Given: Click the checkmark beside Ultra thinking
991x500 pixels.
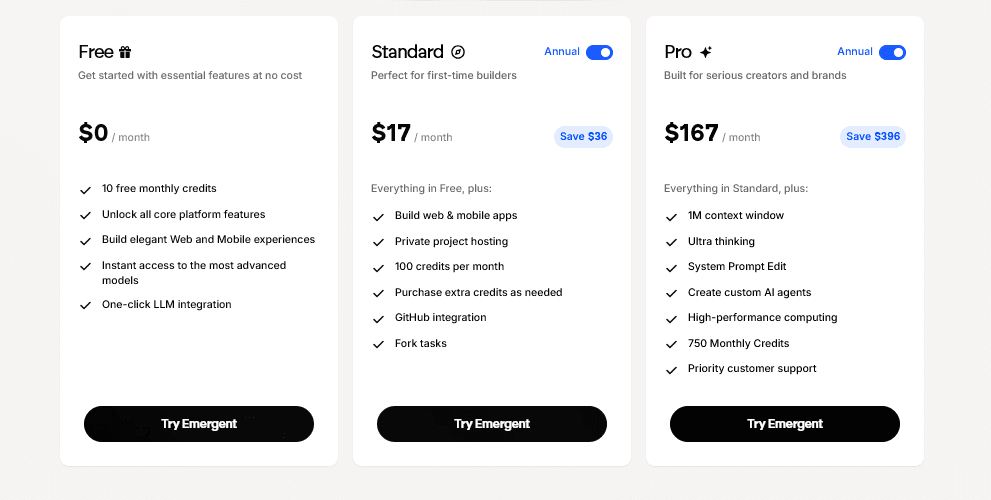Looking at the screenshot, I should pos(671,242).
